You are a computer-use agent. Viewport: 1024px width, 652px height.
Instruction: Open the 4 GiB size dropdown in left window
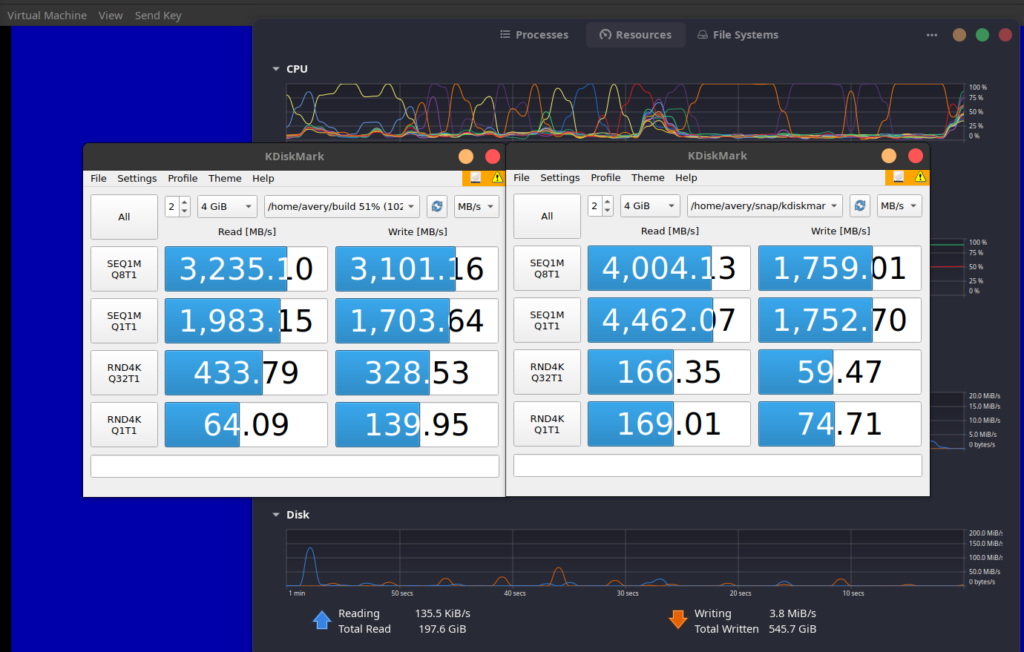click(x=227, y=206)
